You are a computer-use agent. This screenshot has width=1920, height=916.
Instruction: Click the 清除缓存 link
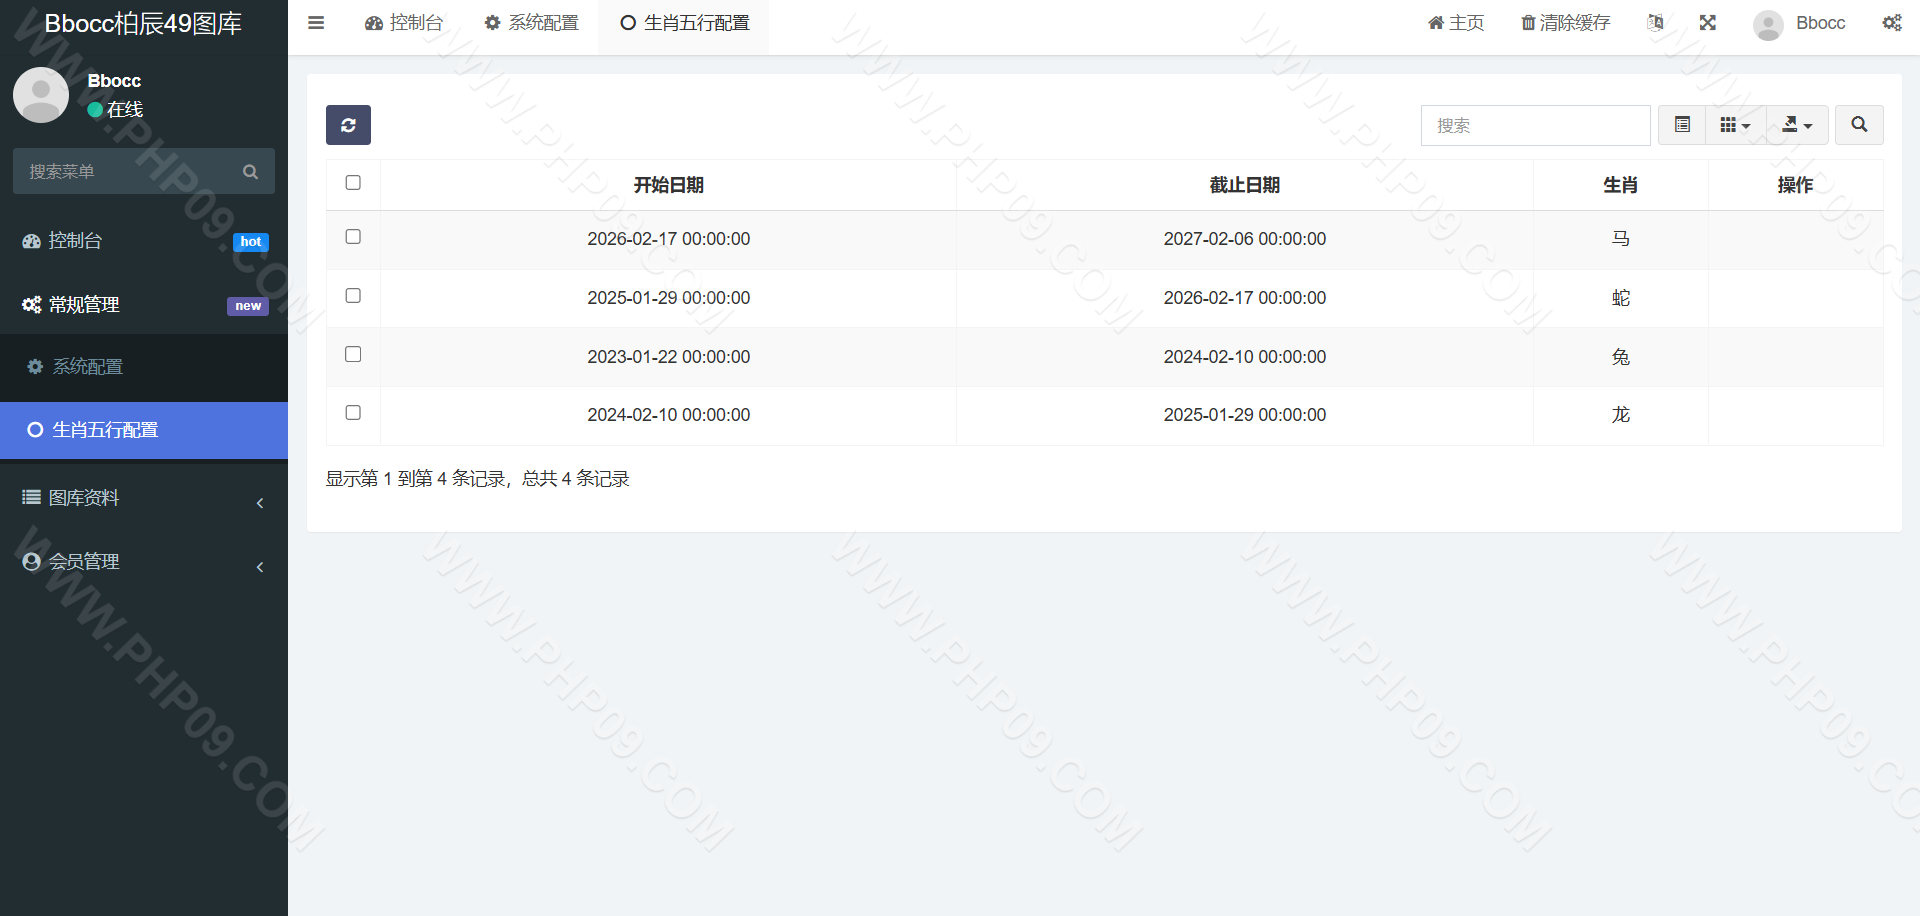point(1565,23)
